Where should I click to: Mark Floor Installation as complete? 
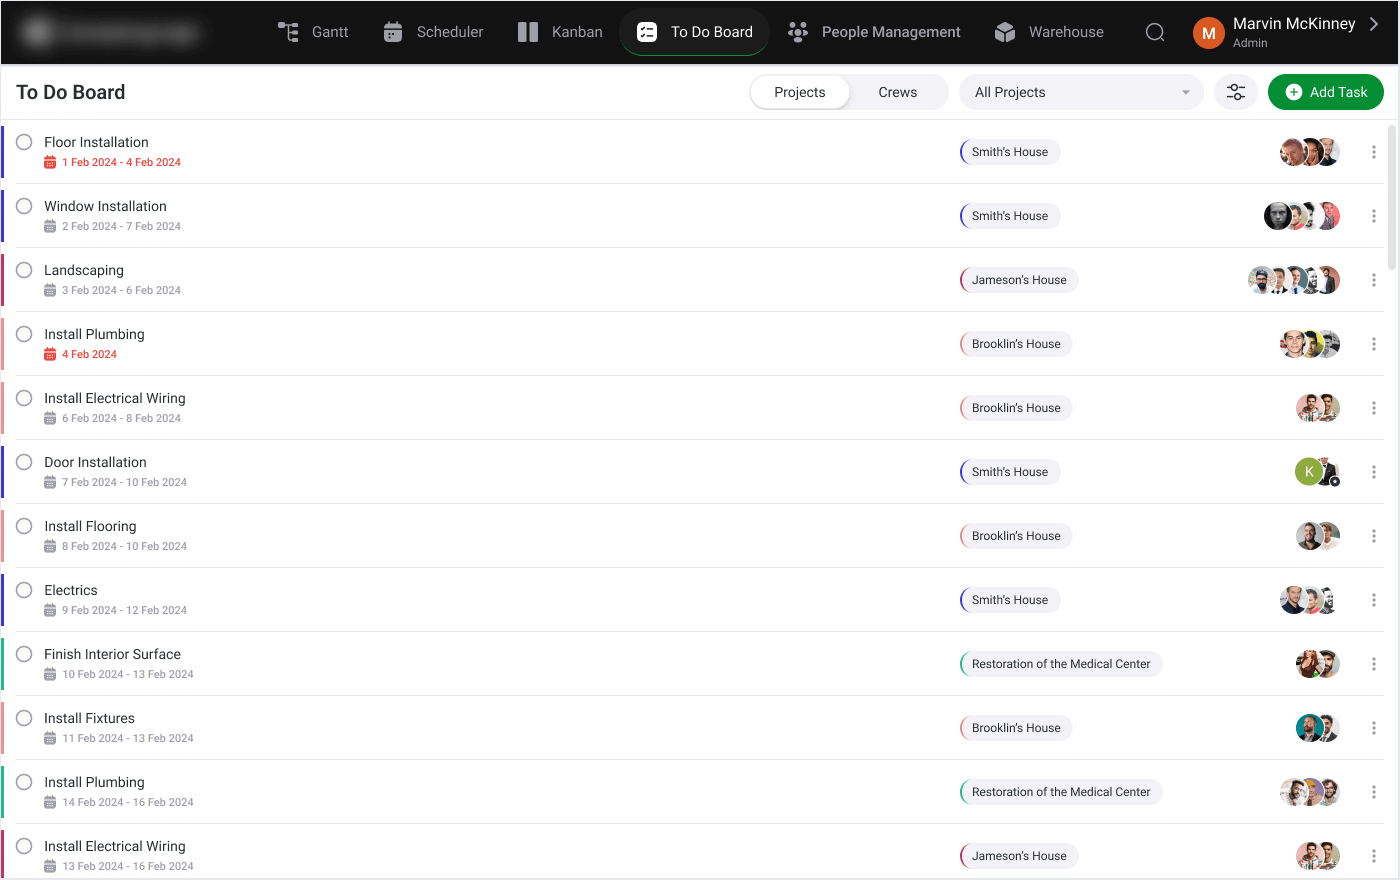[24, 142]
